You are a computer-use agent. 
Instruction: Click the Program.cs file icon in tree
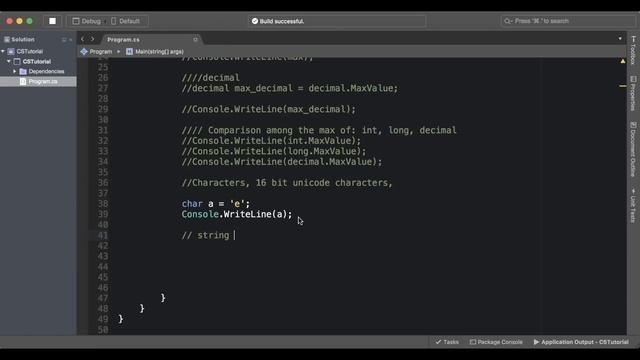[23, 82]
